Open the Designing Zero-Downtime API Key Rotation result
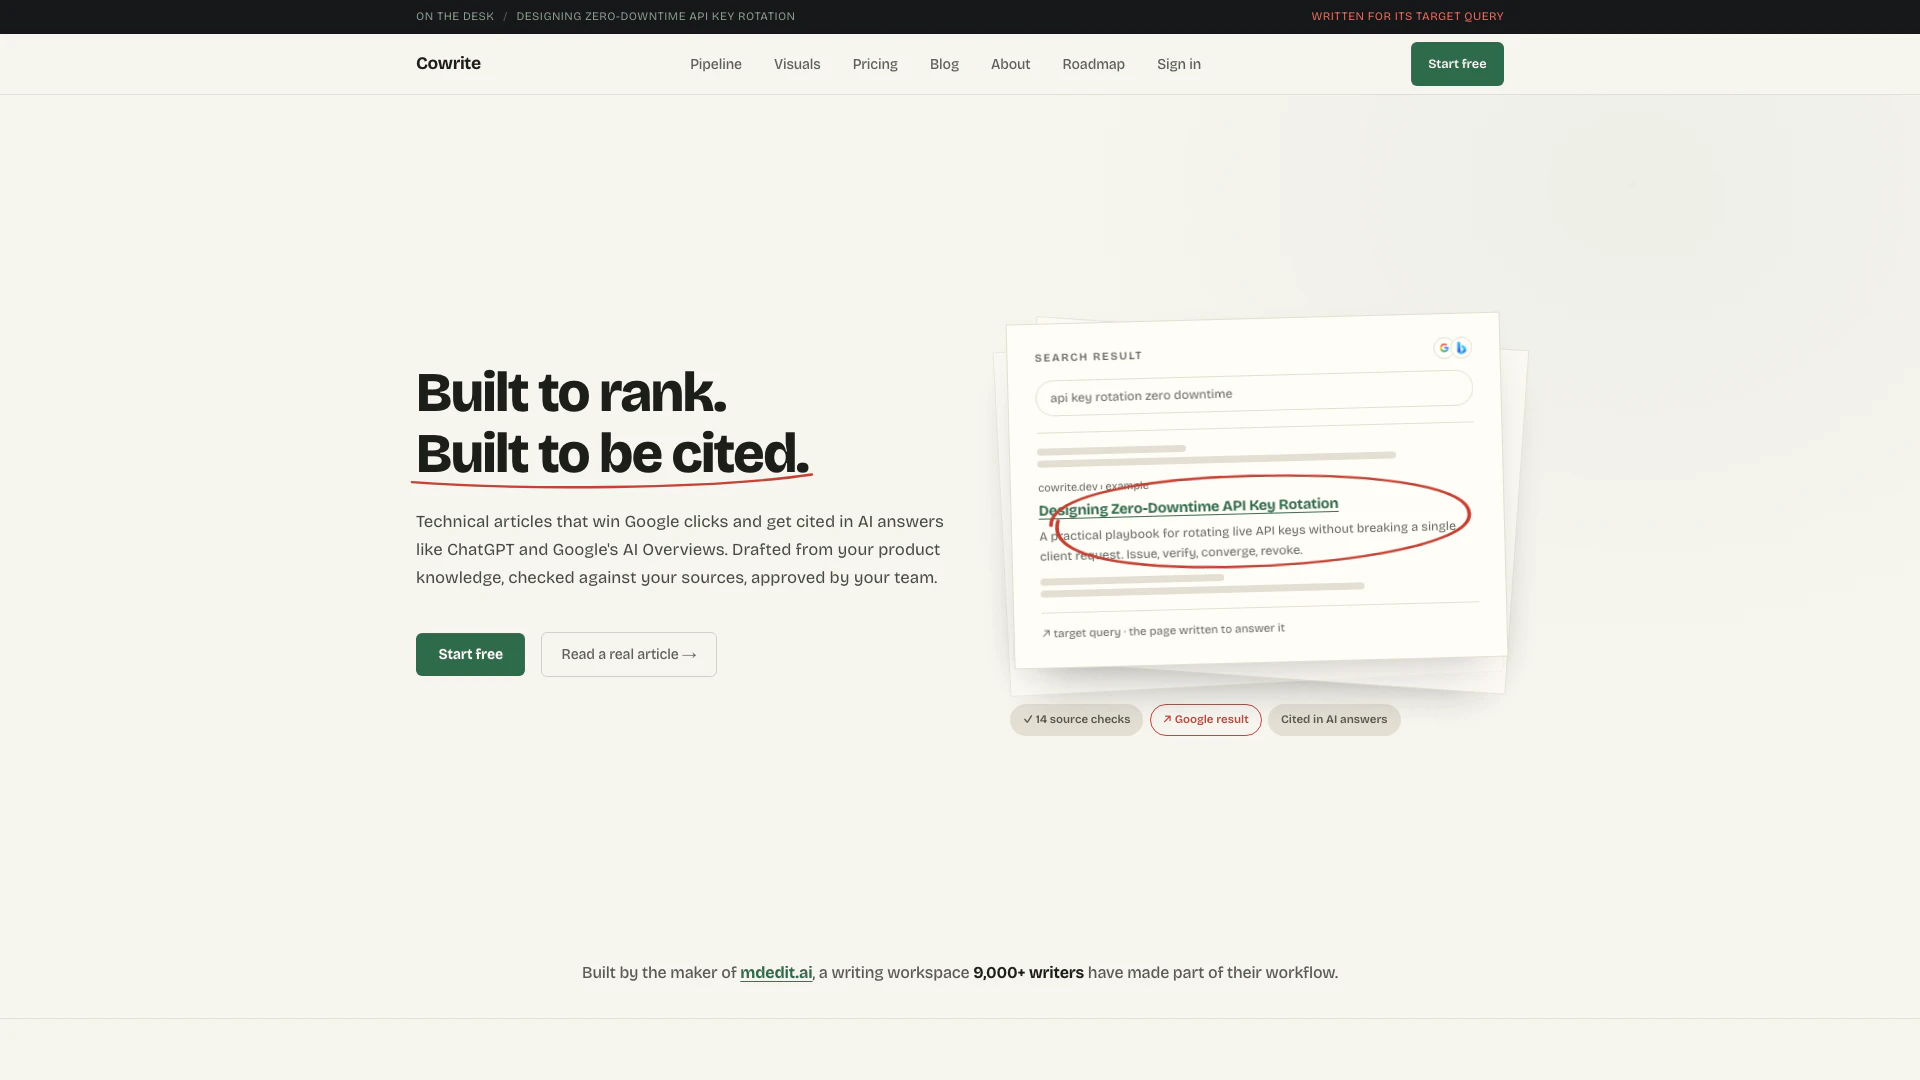The width and height of the screenshot is (1920, 1080). click(x=1188, y=507)
